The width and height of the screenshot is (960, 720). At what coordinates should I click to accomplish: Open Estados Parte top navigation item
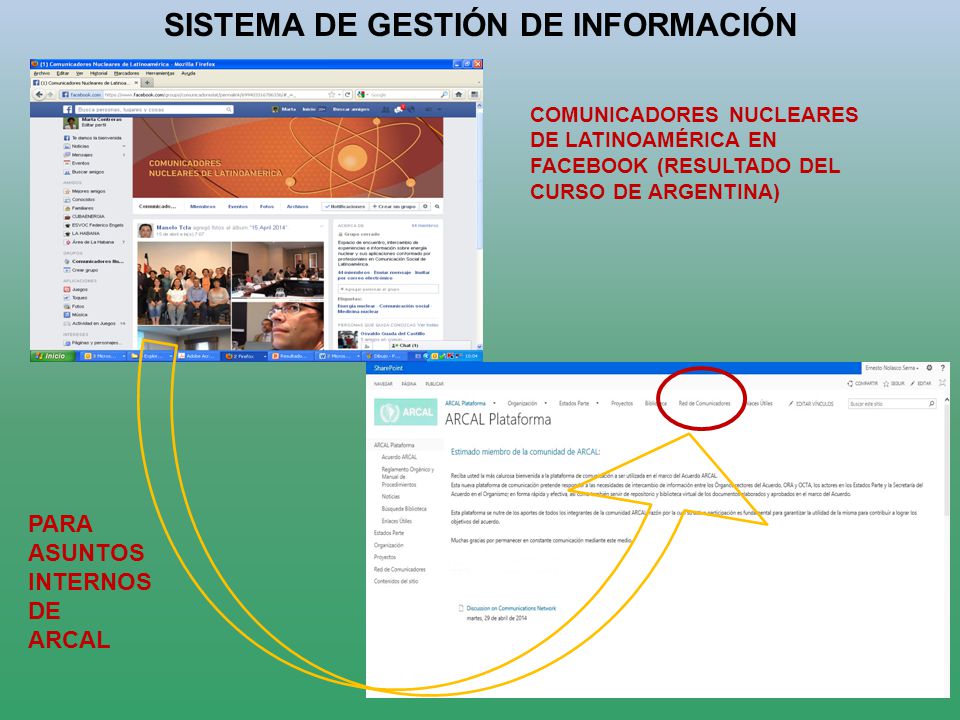click(574, 403)
